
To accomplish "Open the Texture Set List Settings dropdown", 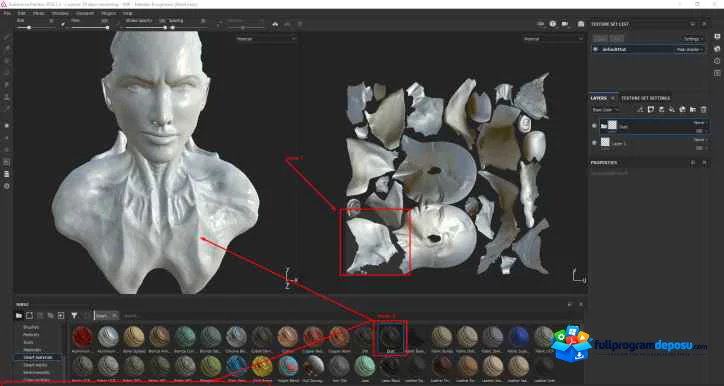I will point(693,39).
